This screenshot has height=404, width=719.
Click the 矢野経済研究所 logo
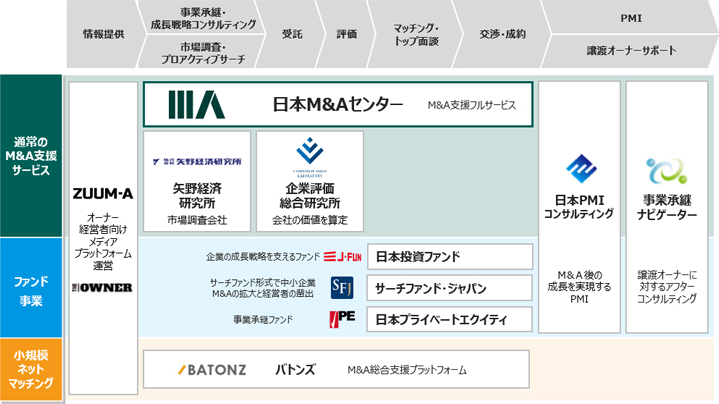pos(197,160)
